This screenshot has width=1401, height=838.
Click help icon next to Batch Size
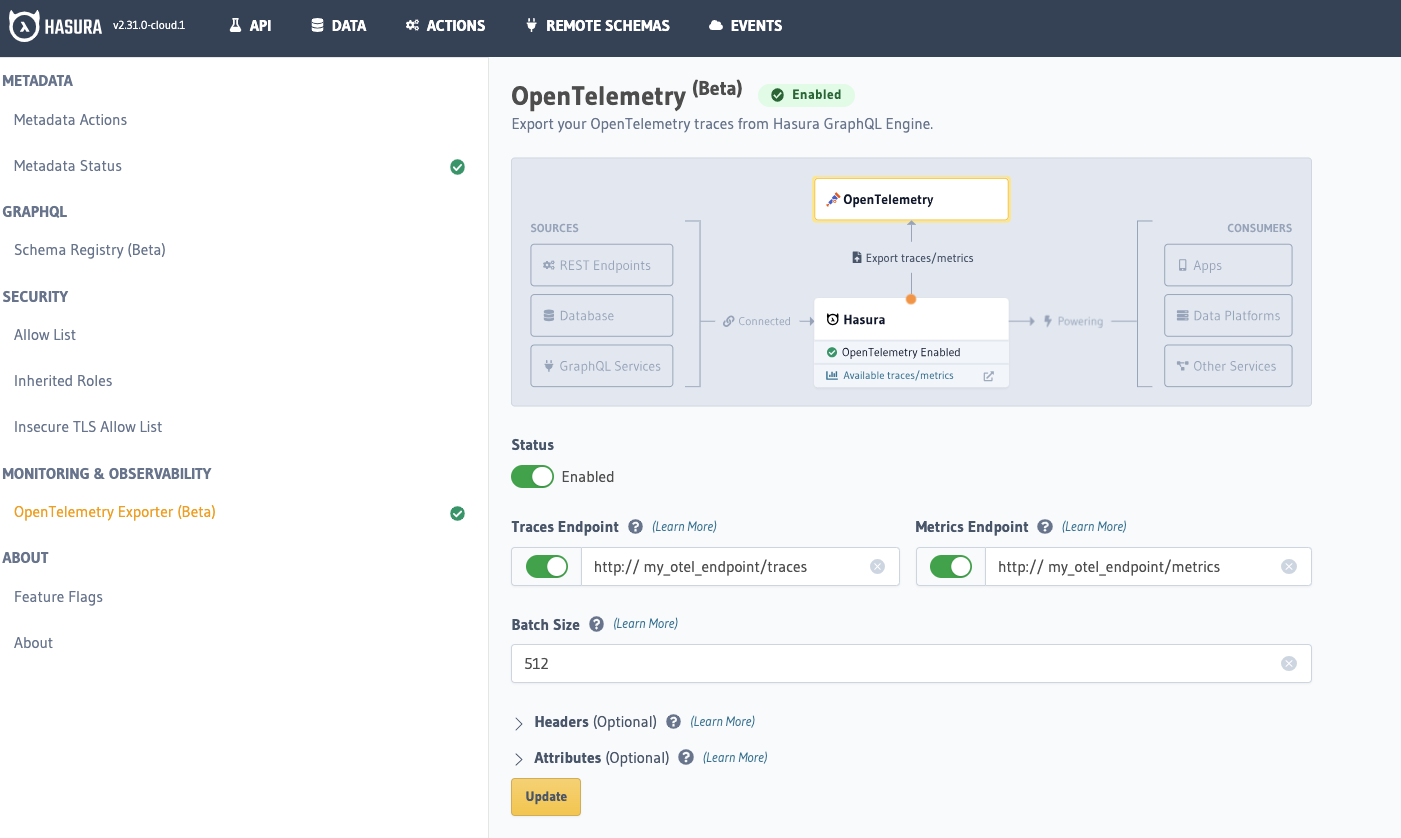click(596, 624)
